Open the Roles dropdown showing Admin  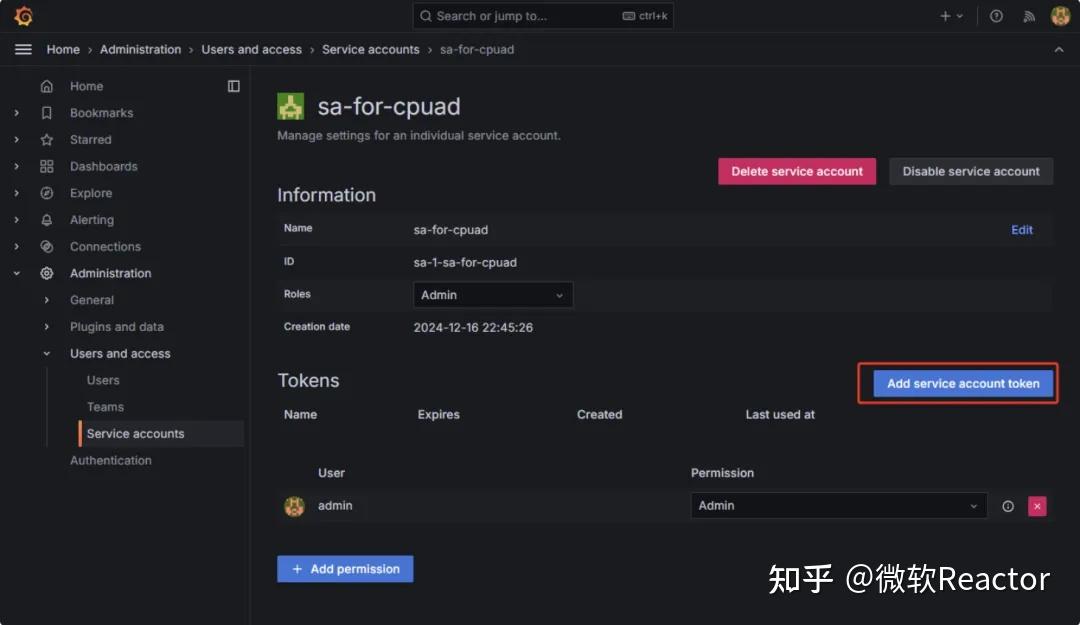click(x=492, y=294)
